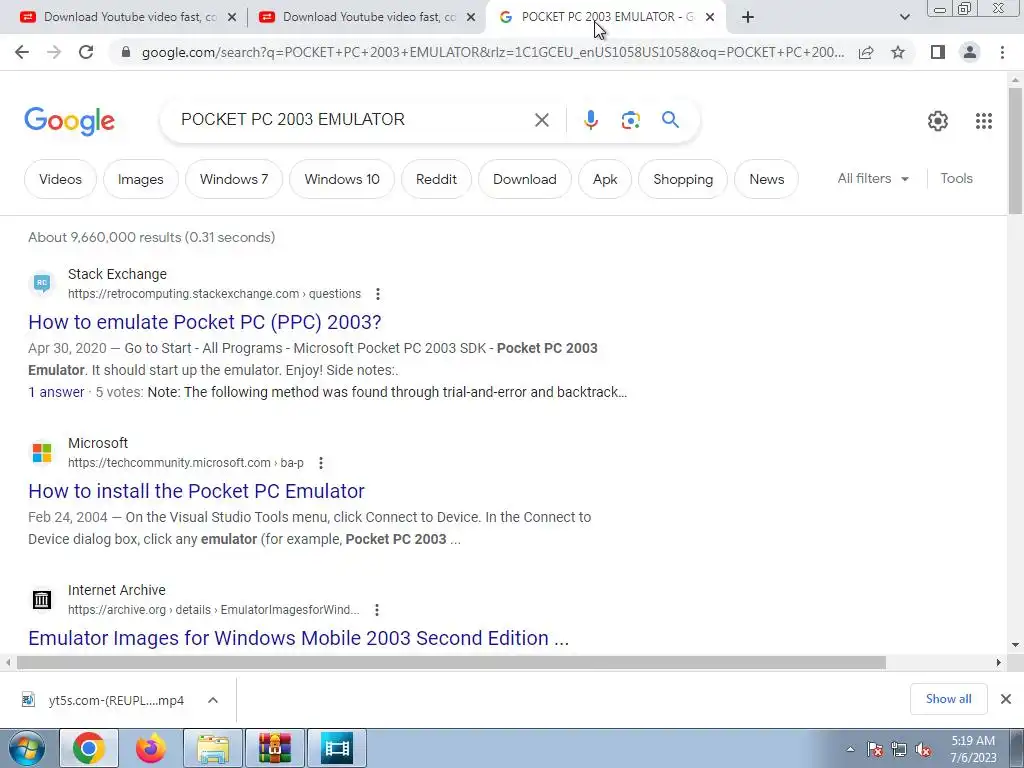This screenshot has width=1024, height=768.
Task: Filter results by Images
Action: coord(140,179)
